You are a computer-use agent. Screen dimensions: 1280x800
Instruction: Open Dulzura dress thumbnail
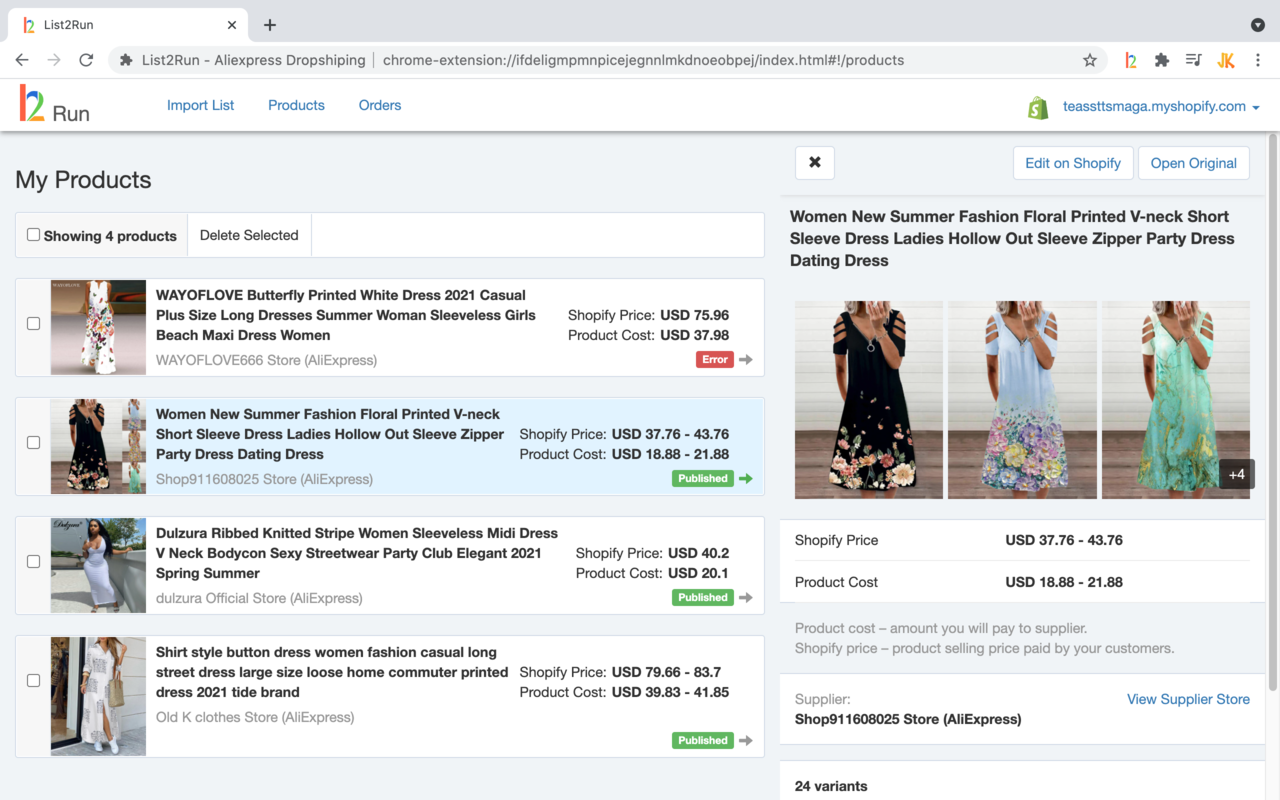(x=98, y=565)
